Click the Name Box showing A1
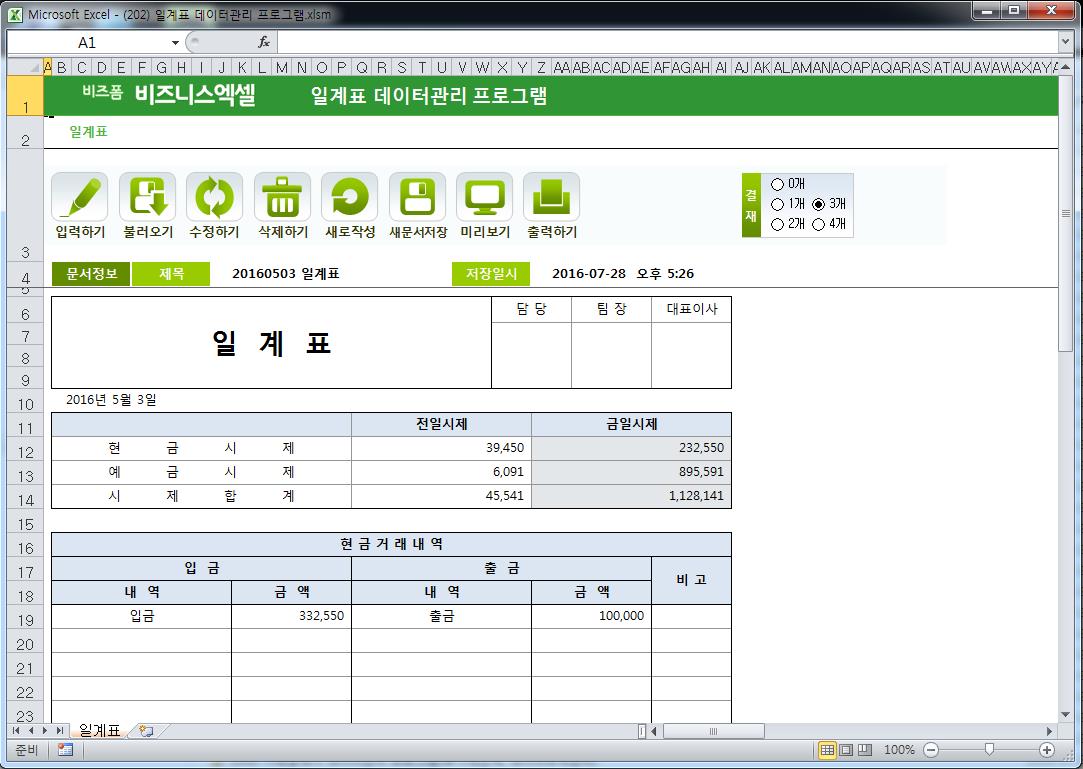Screen dimensions: 1083x769 (88, 43)
